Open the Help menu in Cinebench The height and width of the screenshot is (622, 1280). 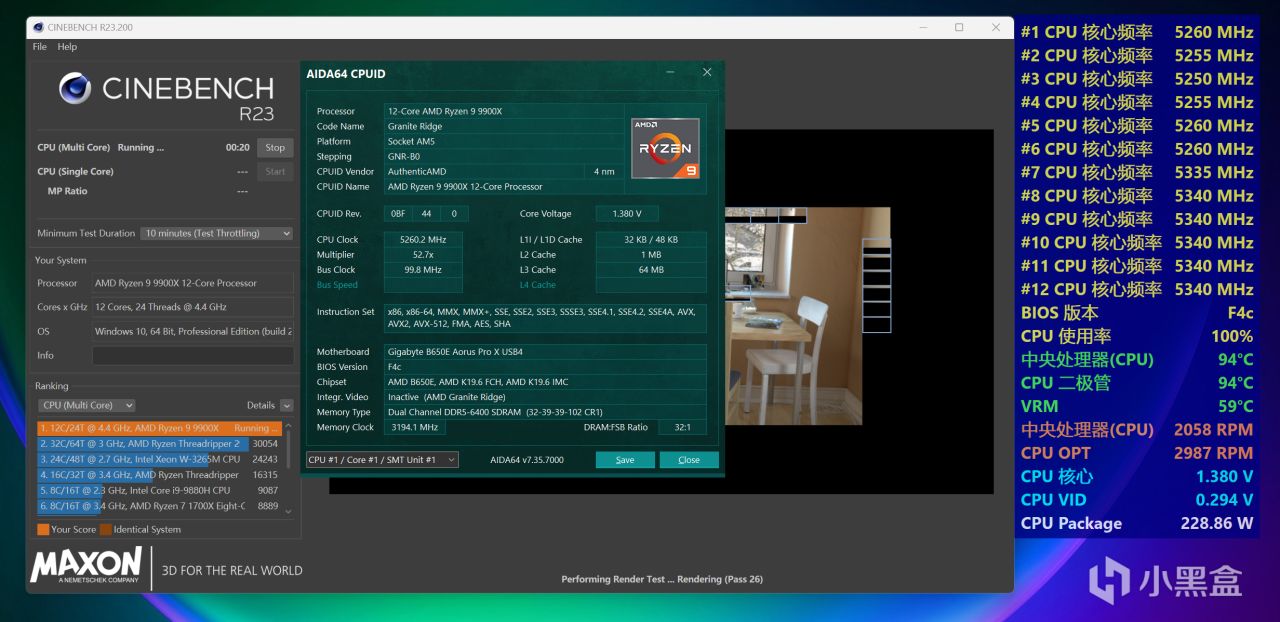[x=67, y=47]
